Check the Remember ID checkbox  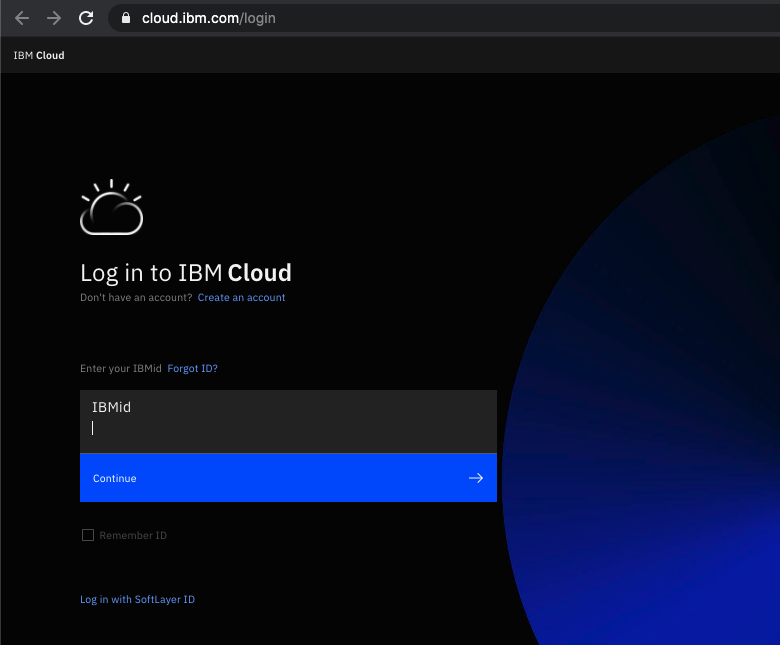[88, 535]
